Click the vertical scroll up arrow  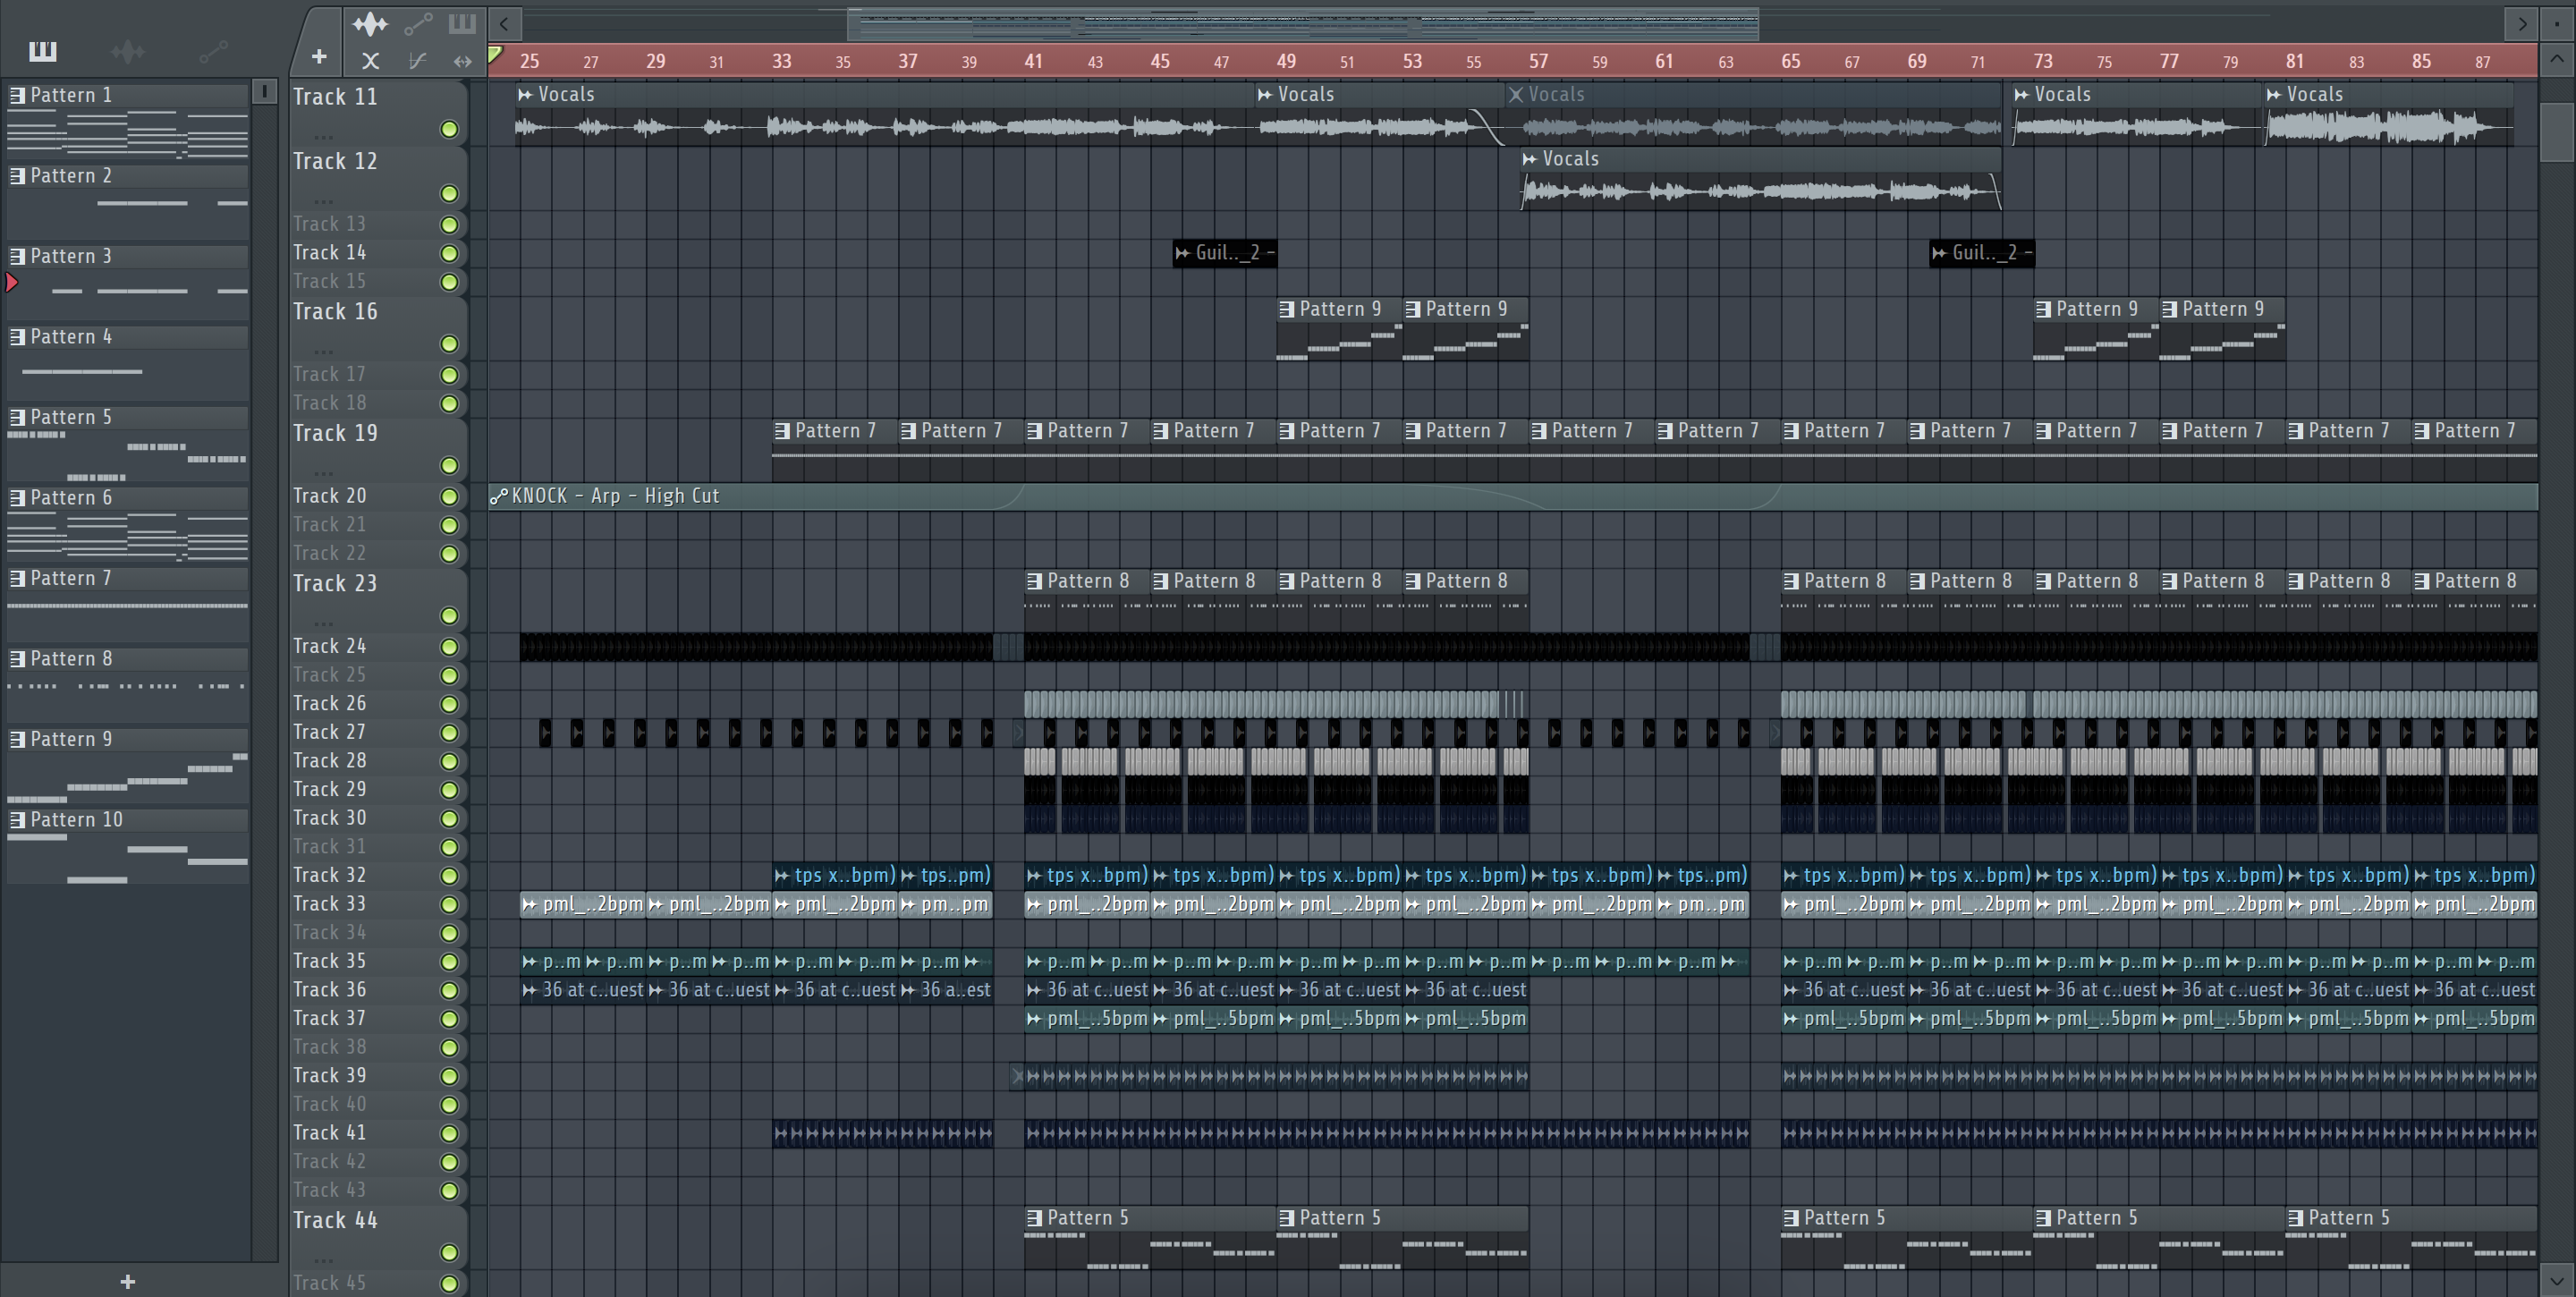tap(2556, 58)
